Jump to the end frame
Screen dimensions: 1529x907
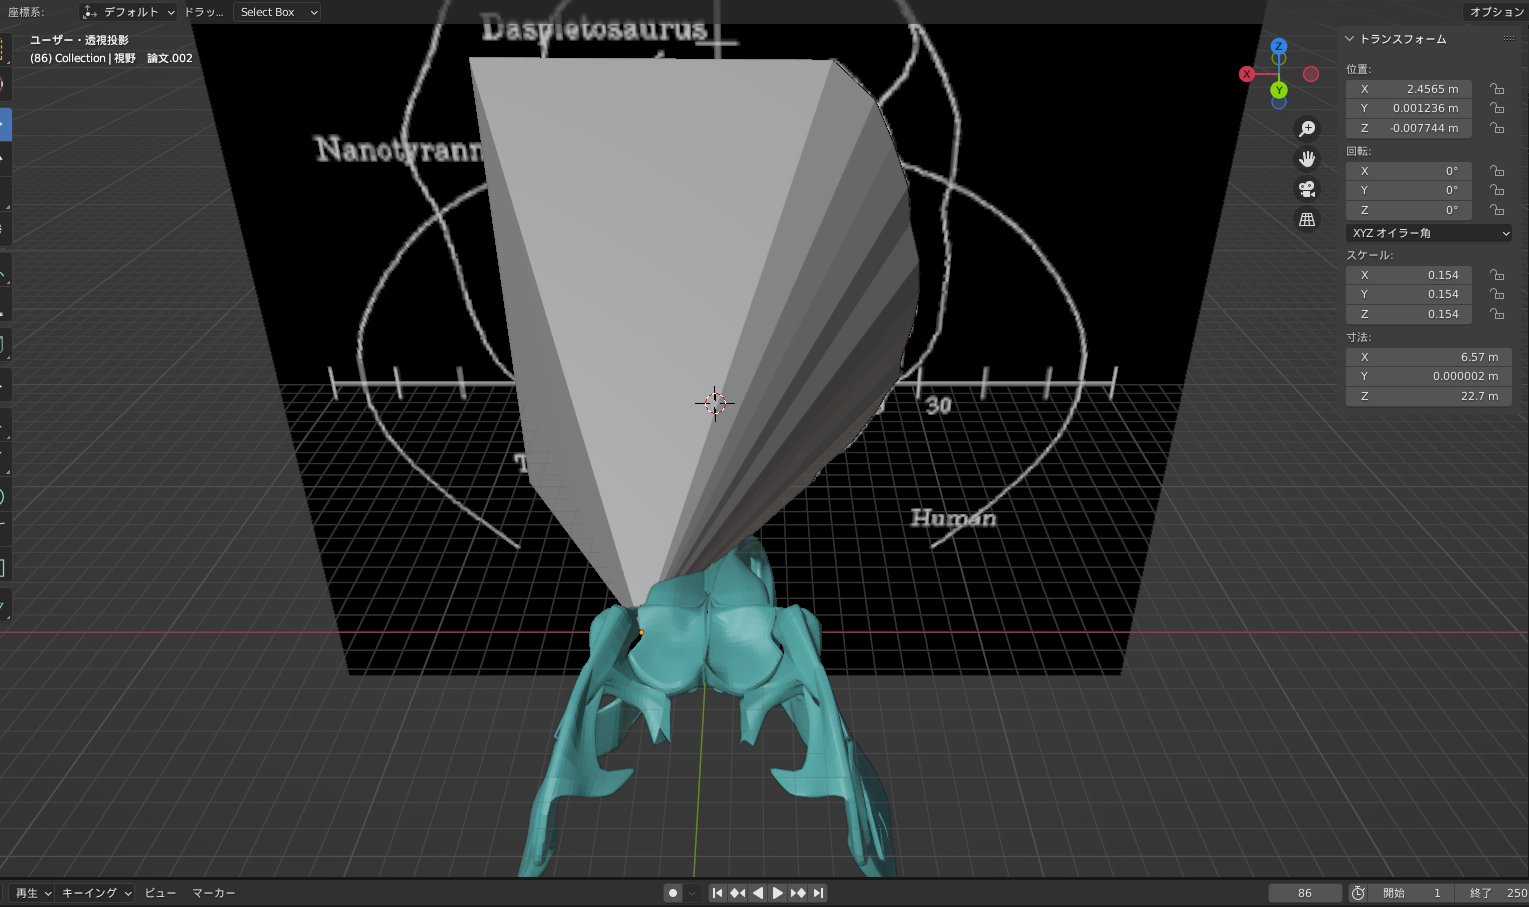click(818, 893)
